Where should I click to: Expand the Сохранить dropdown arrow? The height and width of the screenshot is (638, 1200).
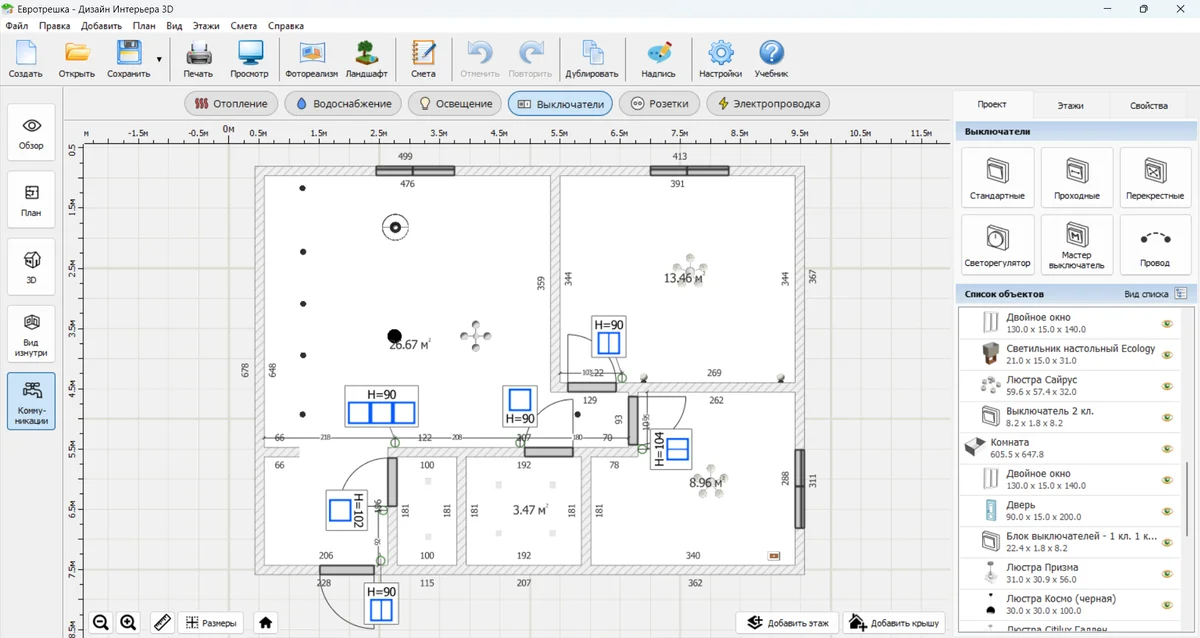(x=159, y=59)
